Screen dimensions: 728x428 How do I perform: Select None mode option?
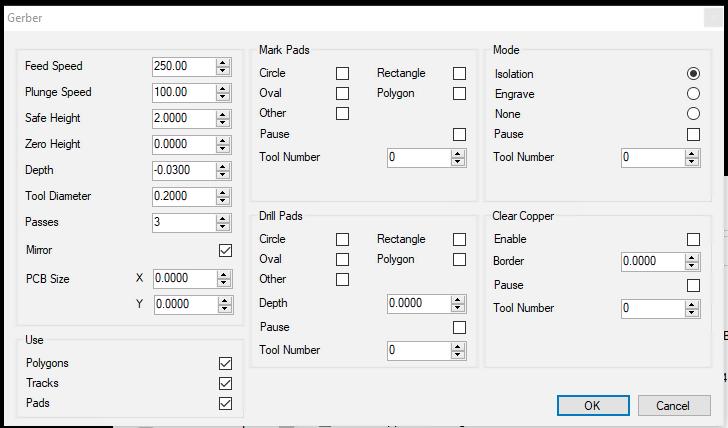coord(693,114)
